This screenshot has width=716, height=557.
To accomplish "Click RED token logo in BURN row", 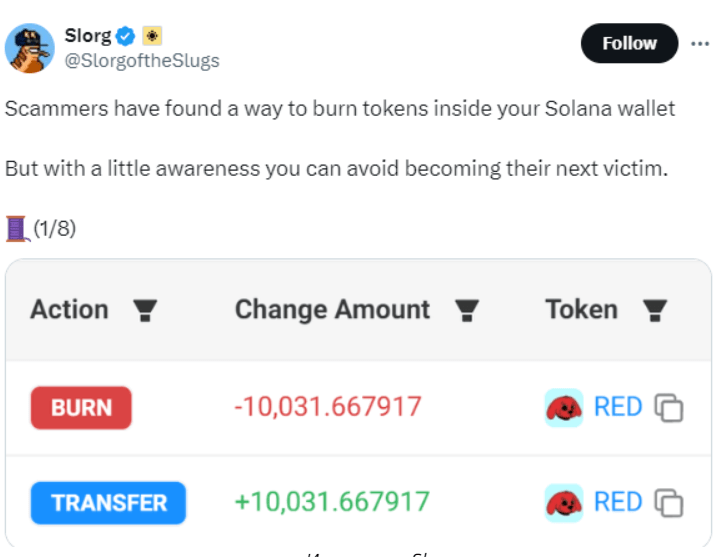I will 564,408.
